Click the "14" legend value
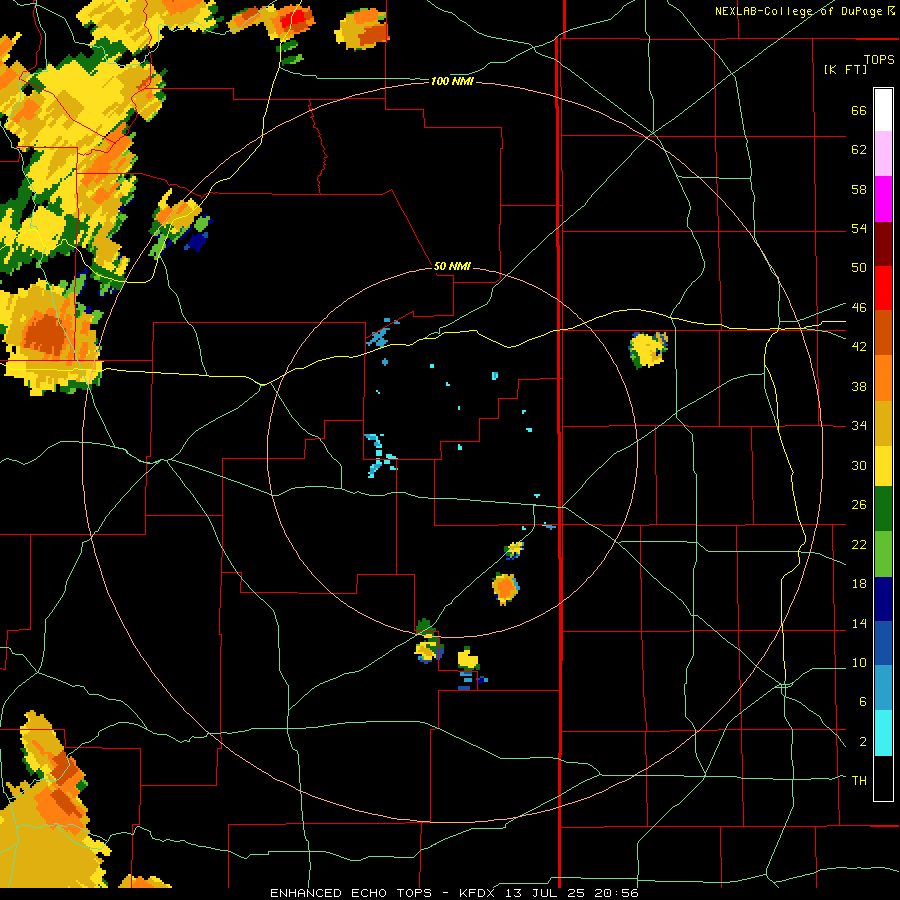This screenshot has height=900, width=900. (x=859, y=623)
